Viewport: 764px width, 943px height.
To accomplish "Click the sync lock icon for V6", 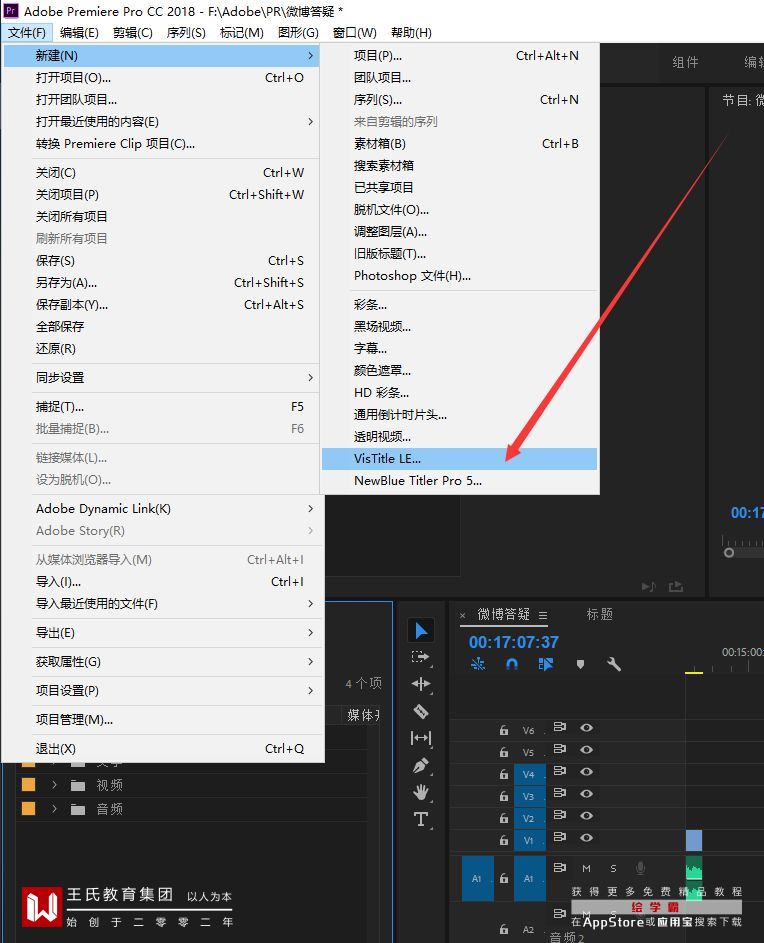I will click(x=559, y=727).
